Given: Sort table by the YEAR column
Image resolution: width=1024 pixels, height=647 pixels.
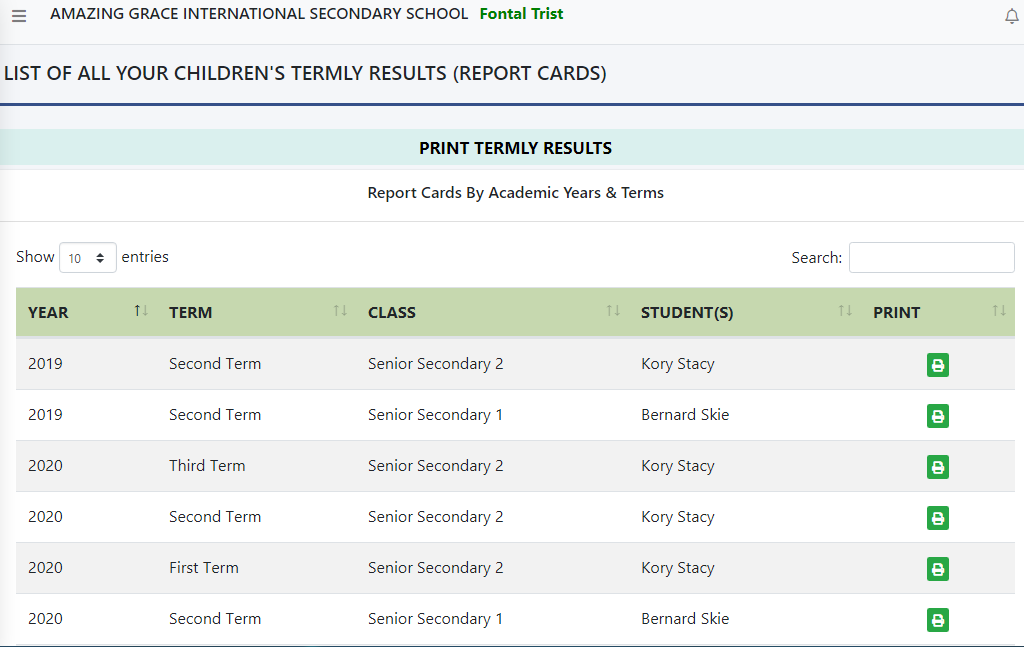Looking at the screenshot, I should [x=48, y=312].
